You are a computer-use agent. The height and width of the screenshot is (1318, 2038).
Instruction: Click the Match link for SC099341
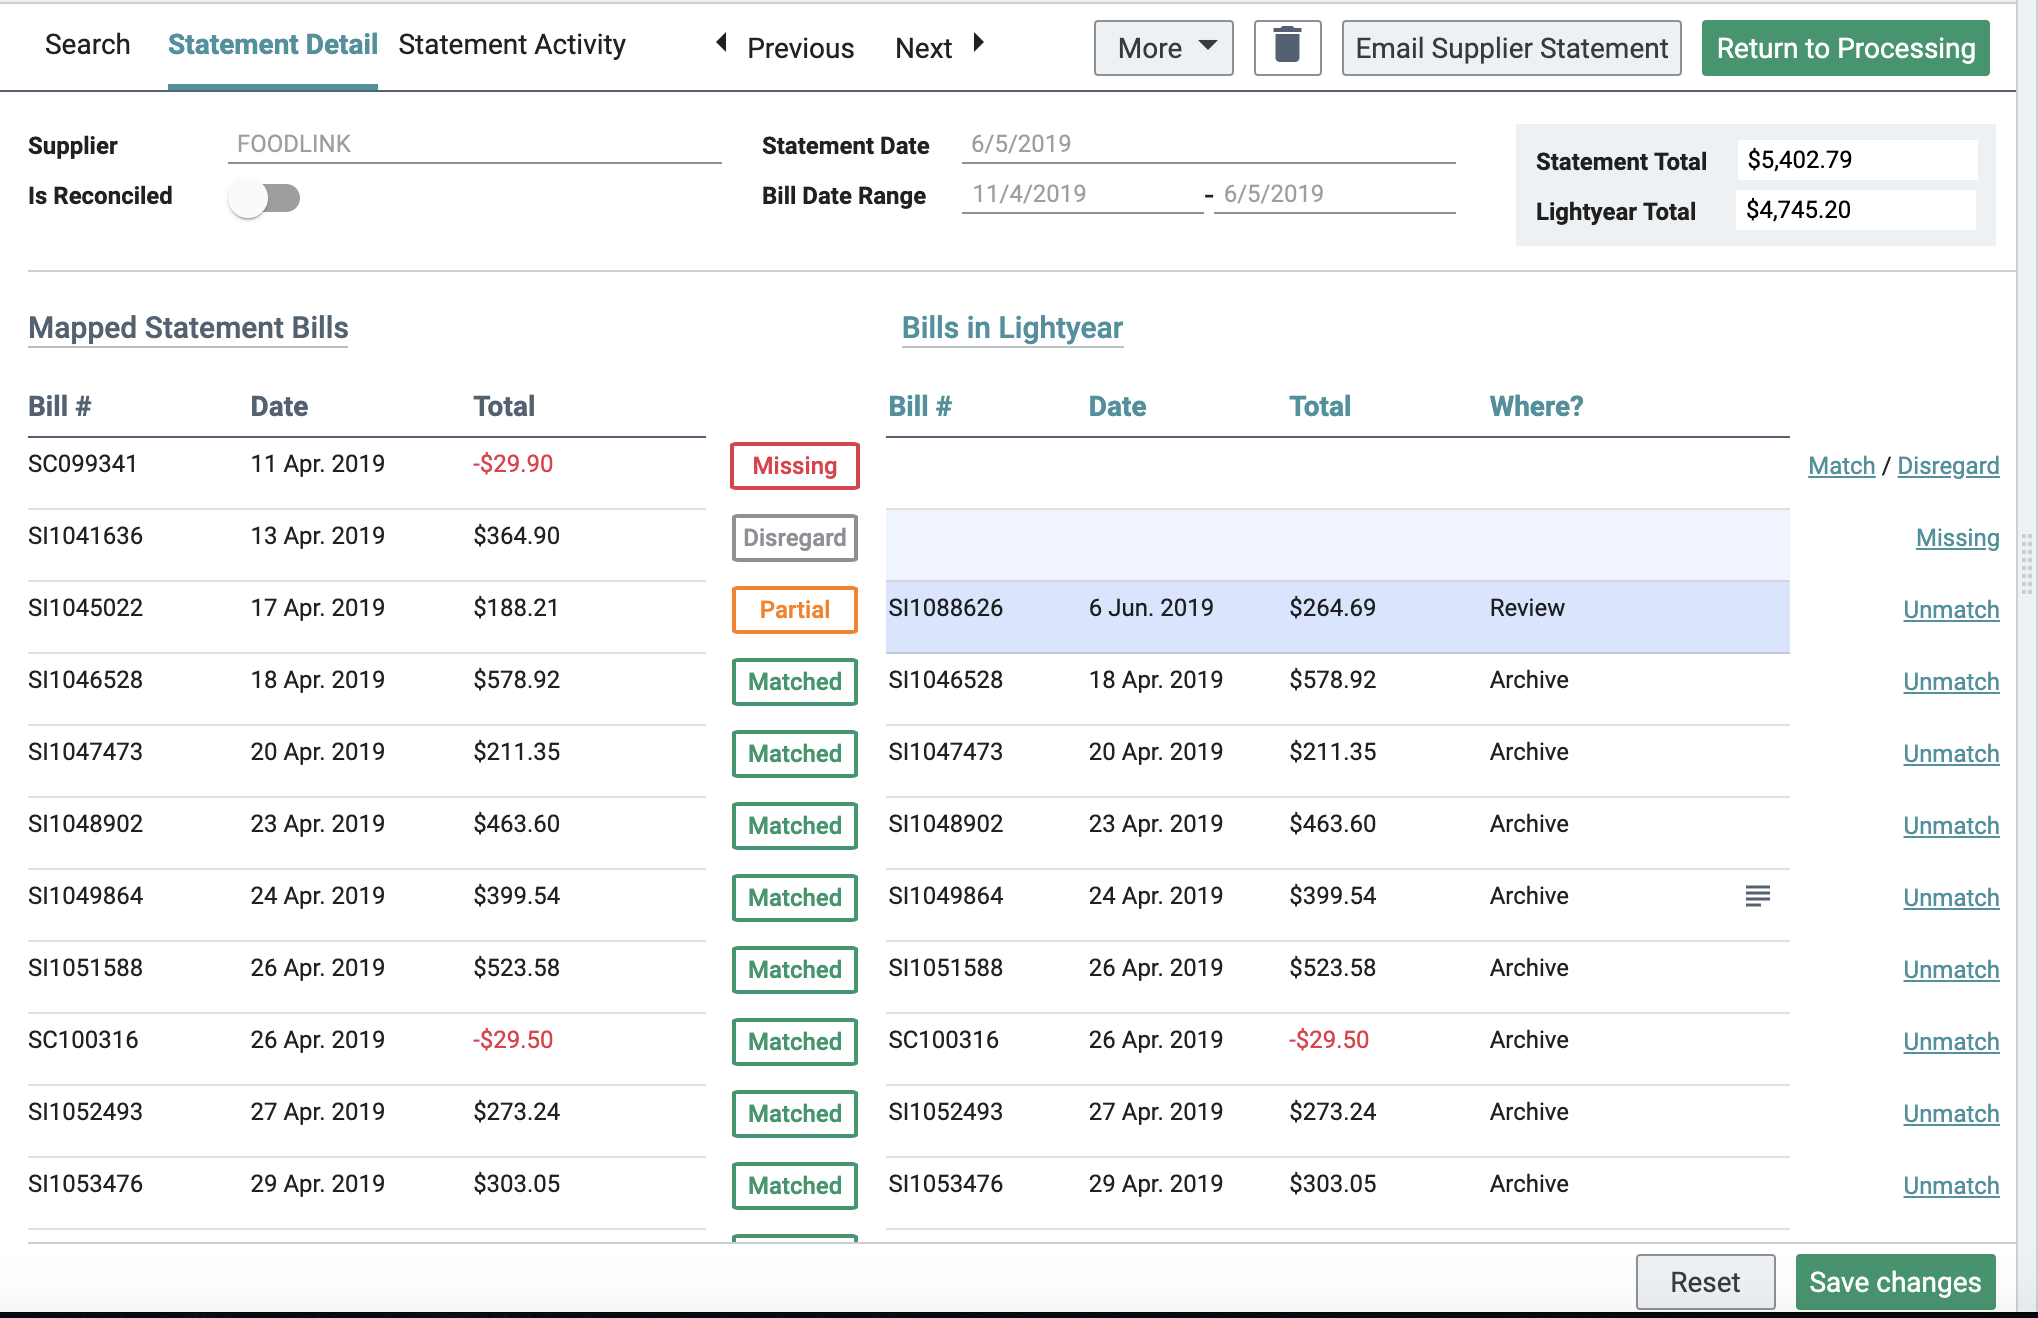click(1841, 466)
